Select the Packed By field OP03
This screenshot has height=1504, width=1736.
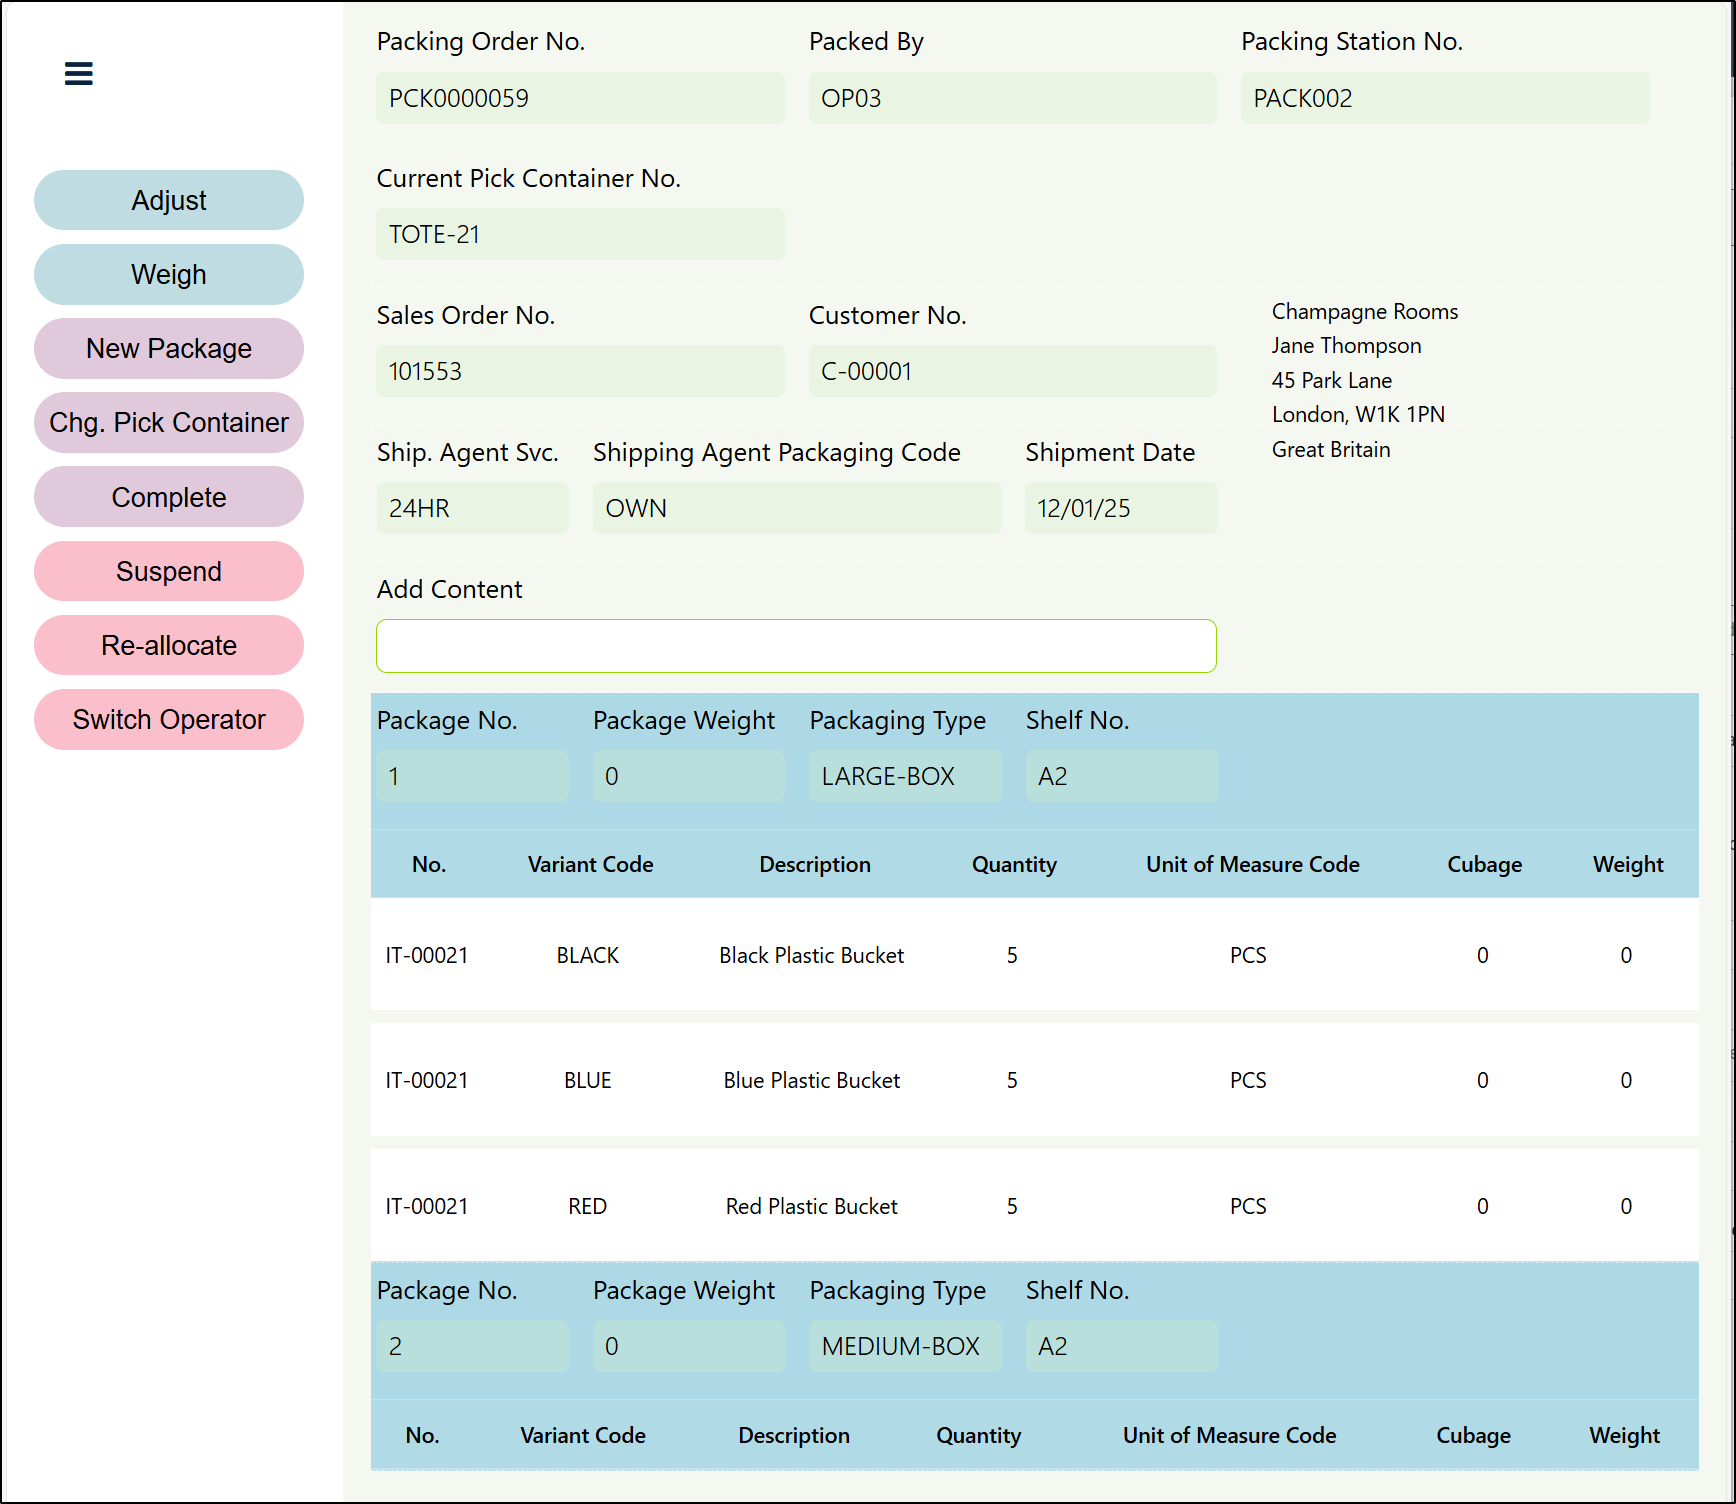(1012, 98)
